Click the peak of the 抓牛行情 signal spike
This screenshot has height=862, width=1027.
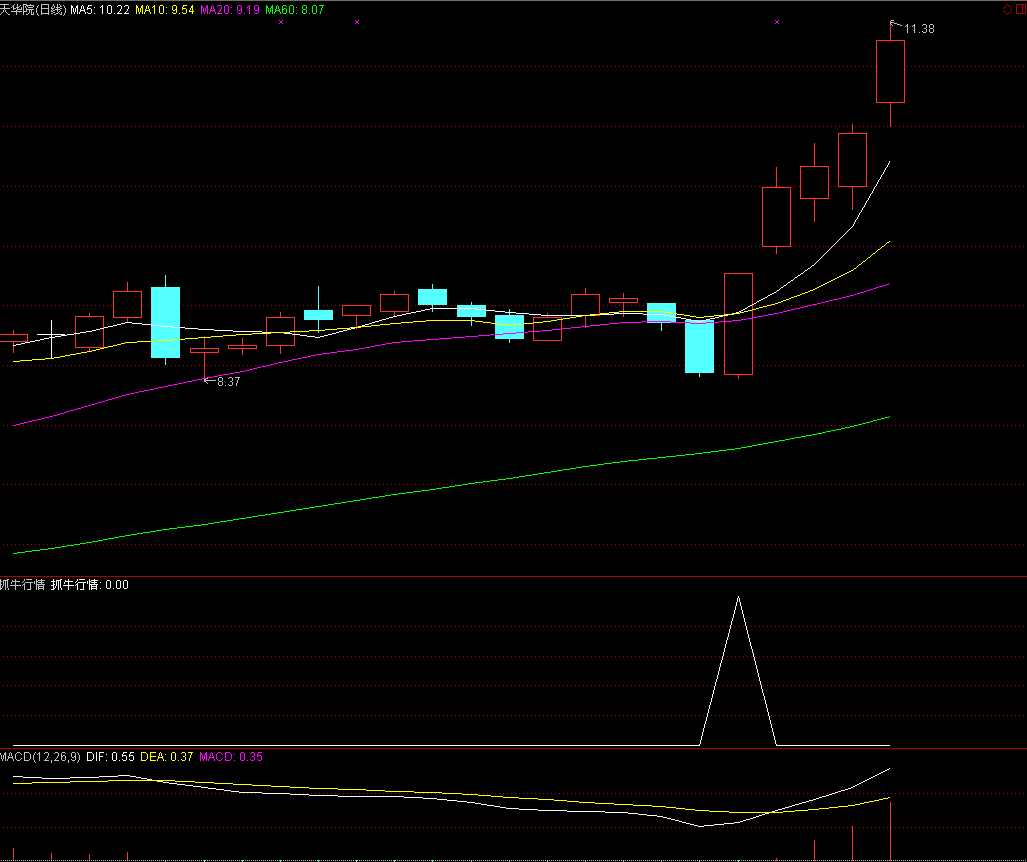(738, 597)
